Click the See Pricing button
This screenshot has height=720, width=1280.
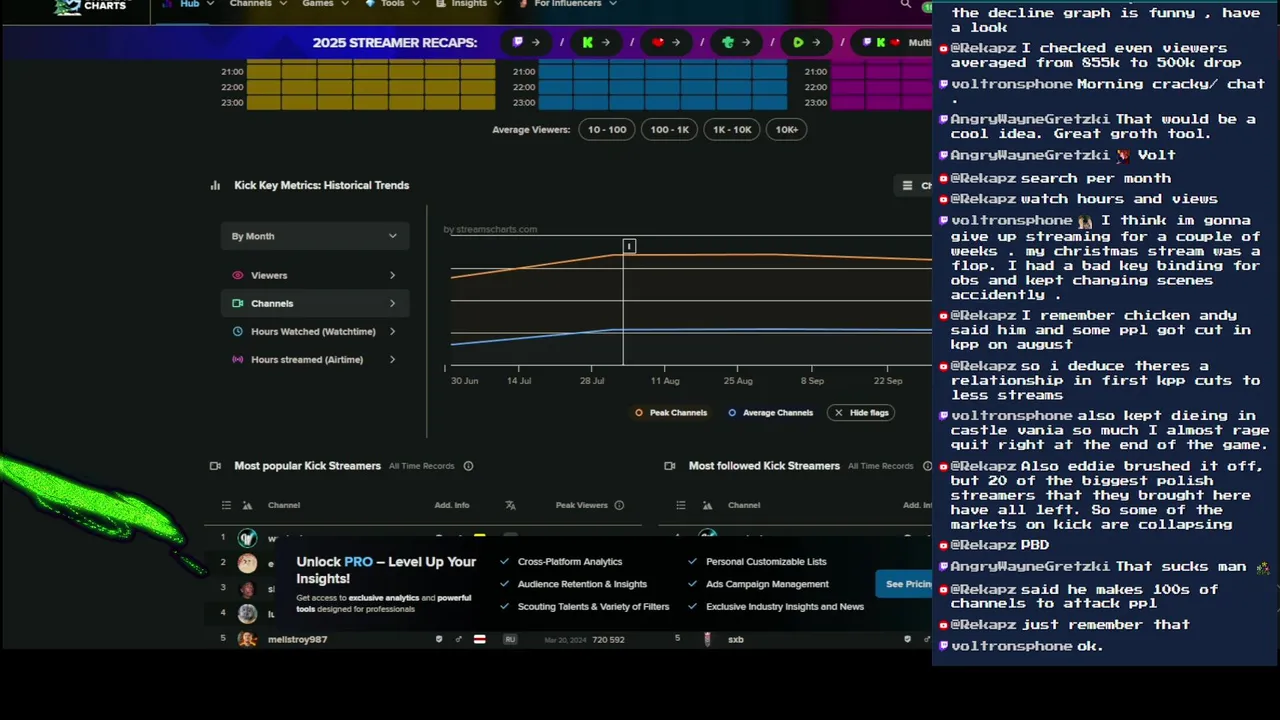point(905,584)
